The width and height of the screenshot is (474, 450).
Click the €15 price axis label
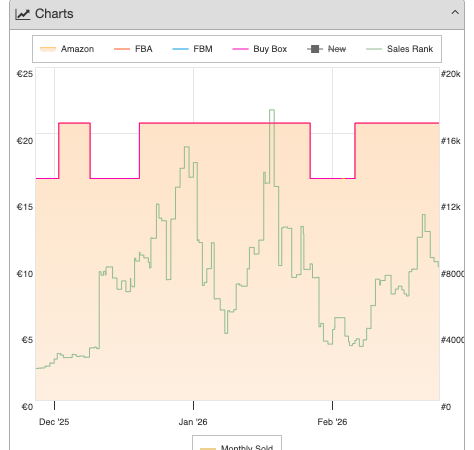pyautogui.click(x=25, y=207)
